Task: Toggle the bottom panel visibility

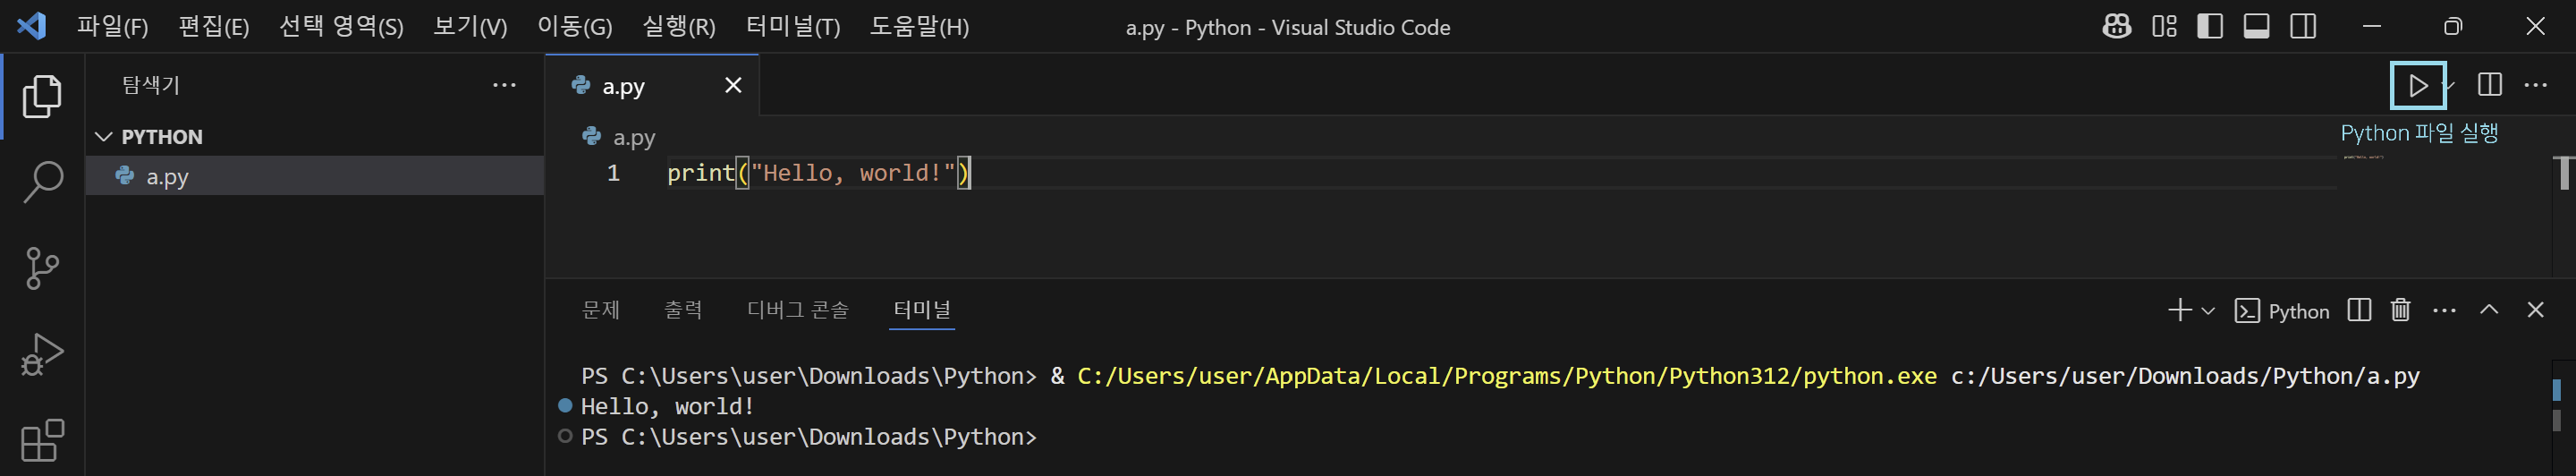Action: click(x=2256, y=26)
